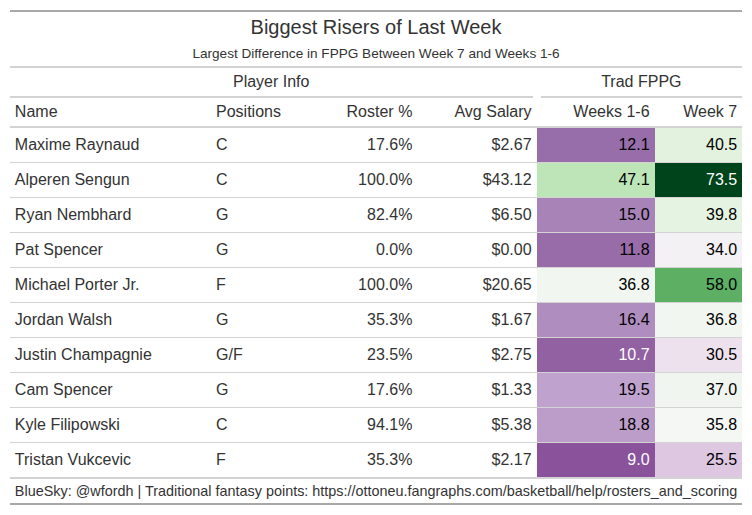
Task: Click the Trad FPPG group header
Action: [x=641, y=82]
